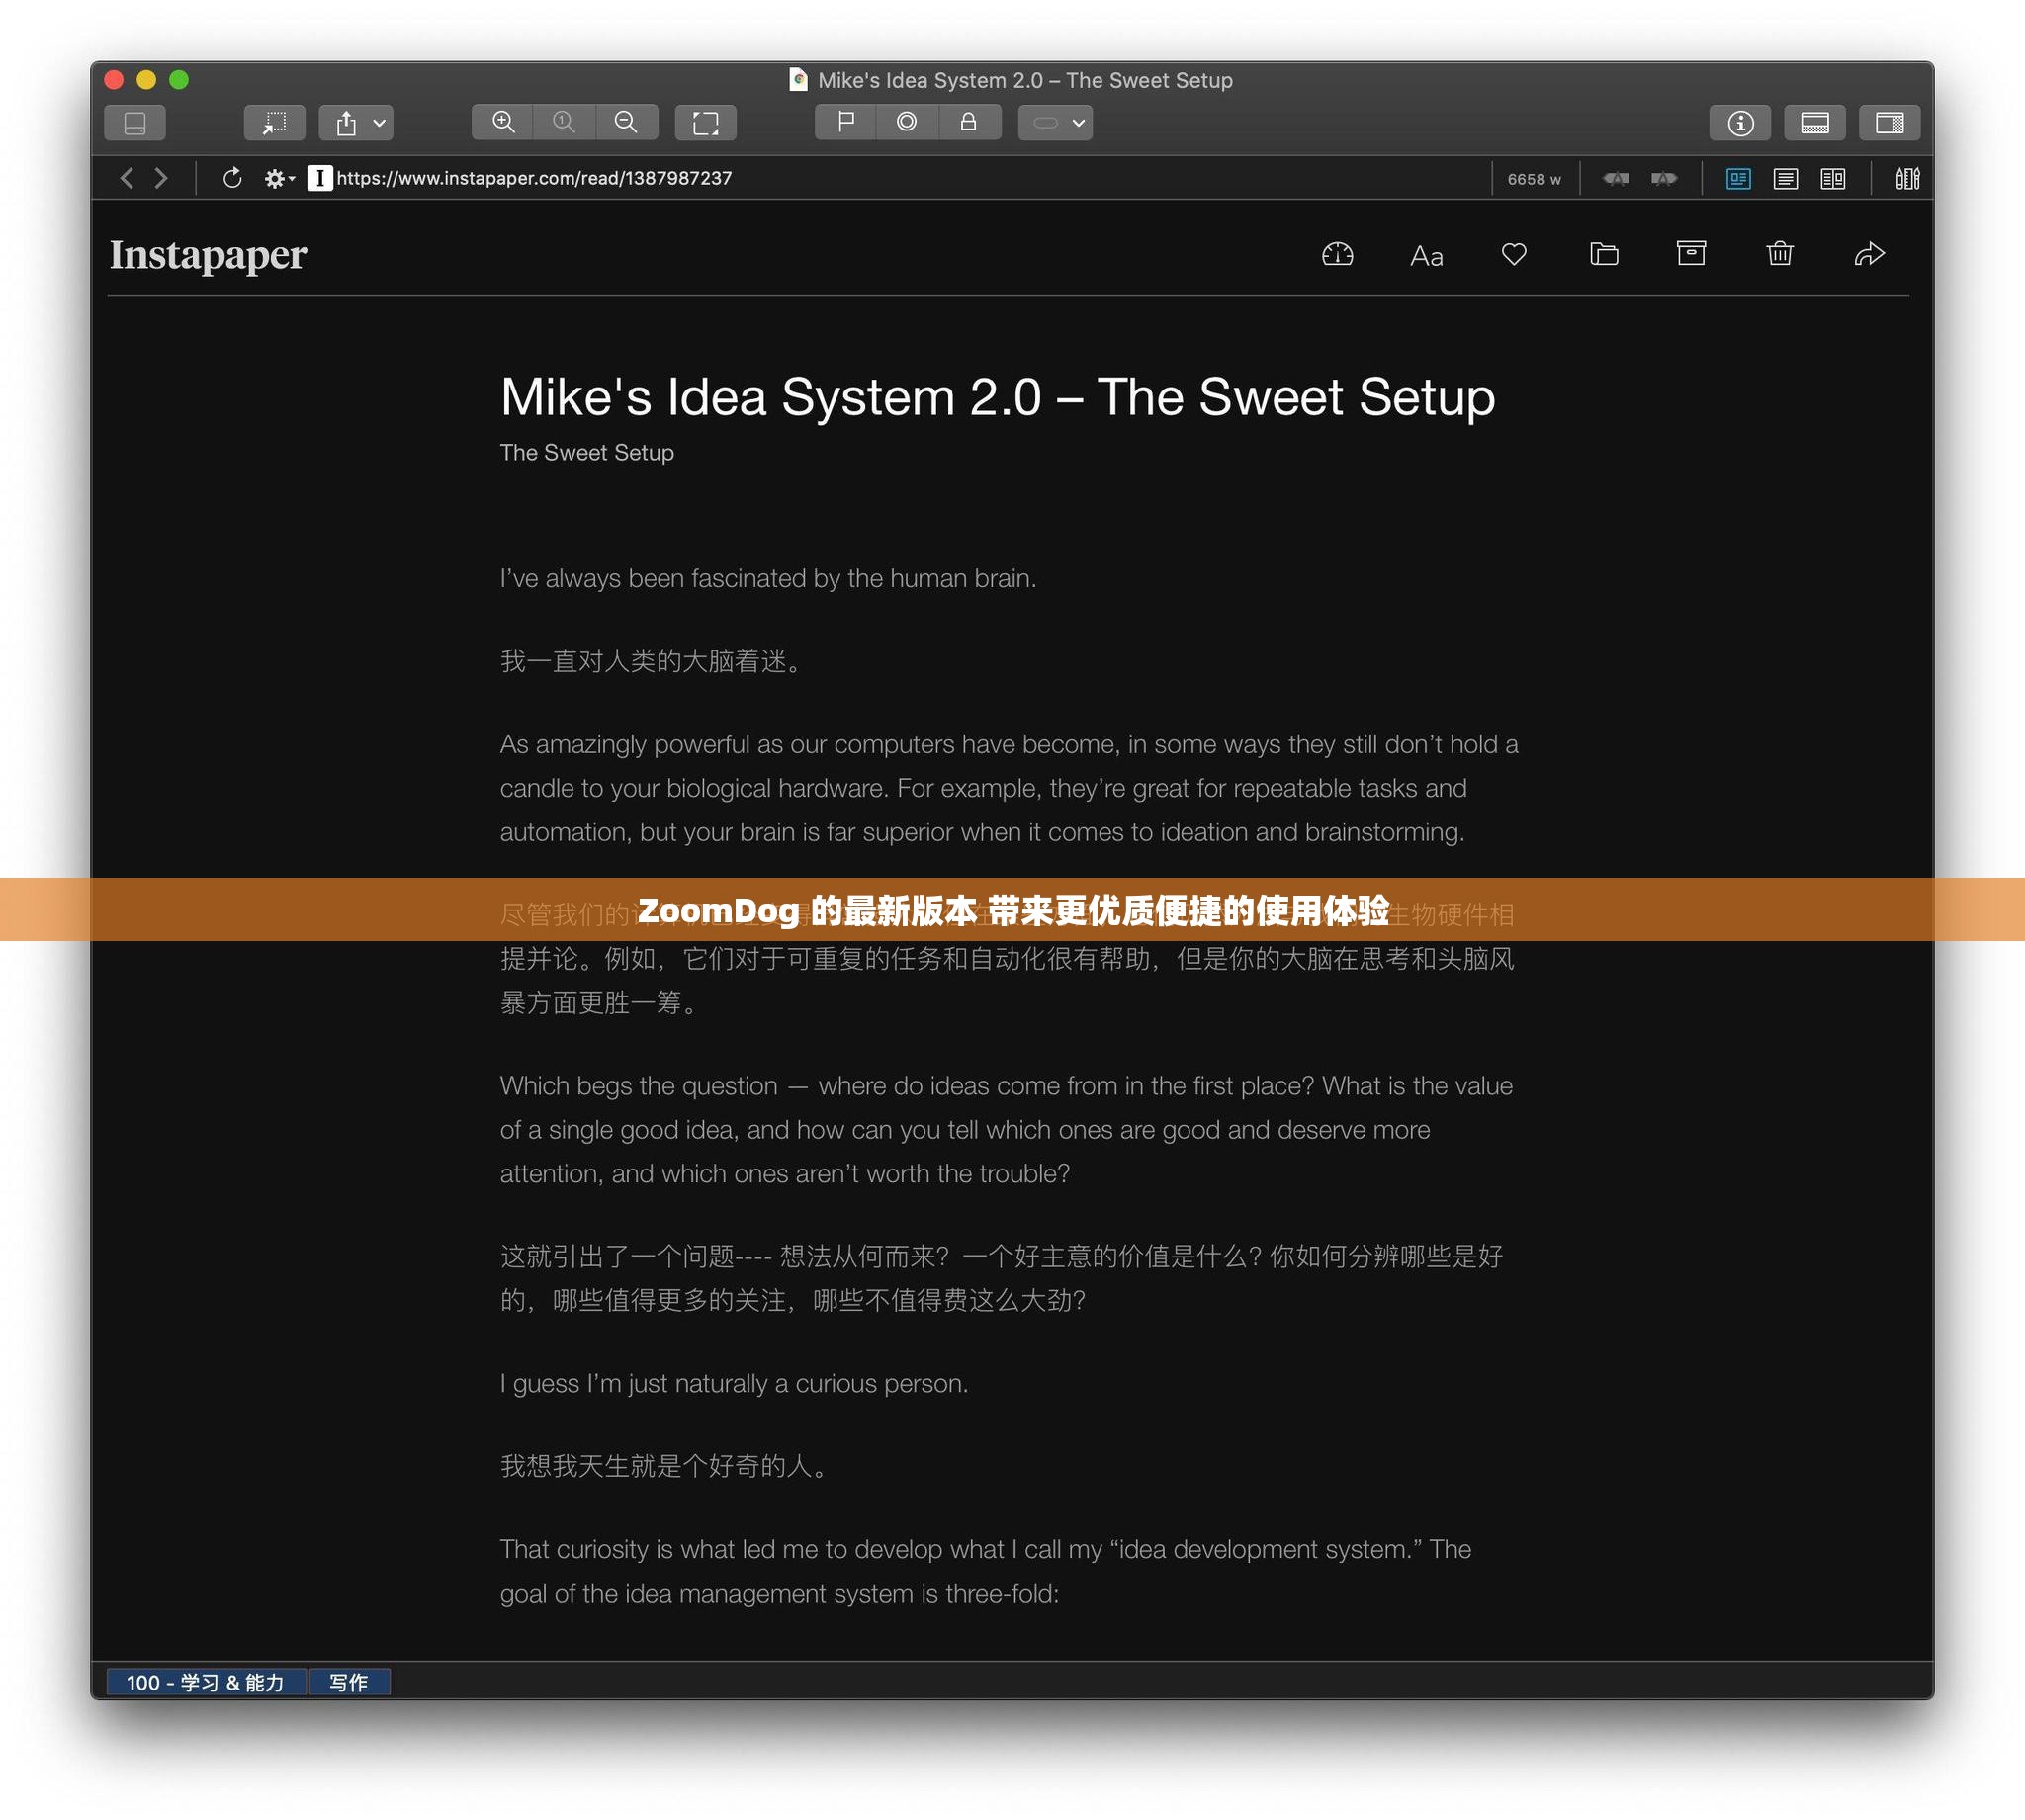Select the 写作 tag
This screenshot has width=2025, height=1820.
(349, 1683)
